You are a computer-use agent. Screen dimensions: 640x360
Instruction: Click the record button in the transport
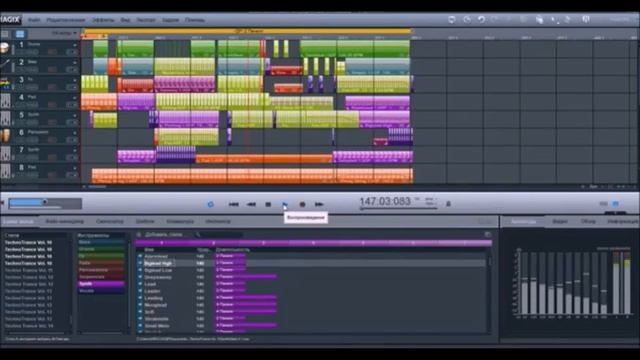pos(302,204)
